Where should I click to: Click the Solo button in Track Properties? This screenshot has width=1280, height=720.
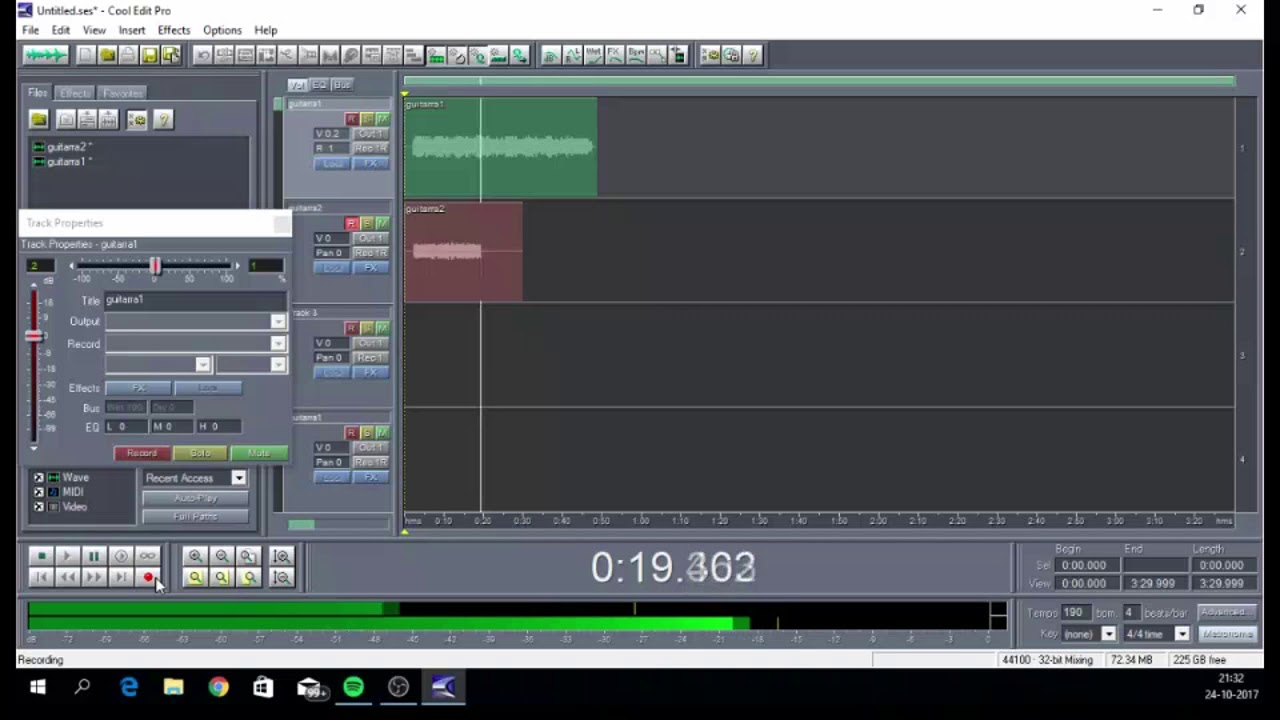(x=200, y=453)
